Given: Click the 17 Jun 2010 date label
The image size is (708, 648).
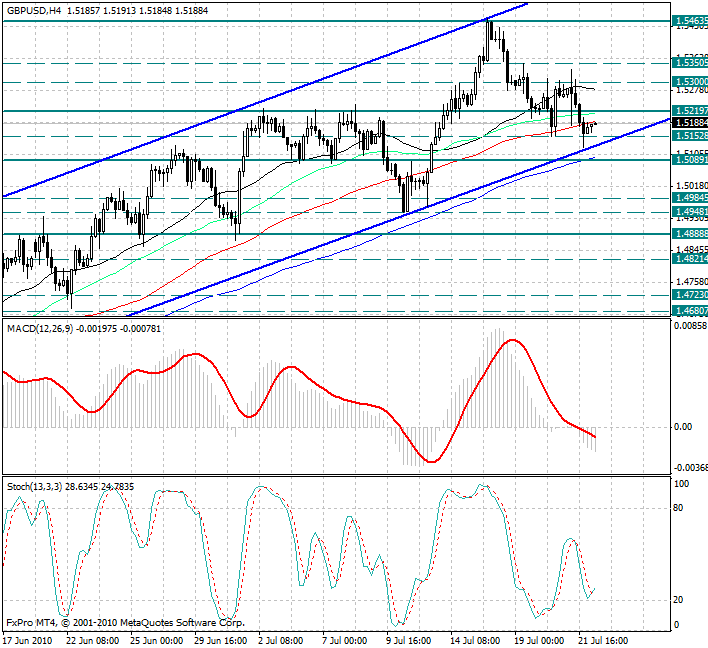Looking at the screenshot, I should point(28,641).
